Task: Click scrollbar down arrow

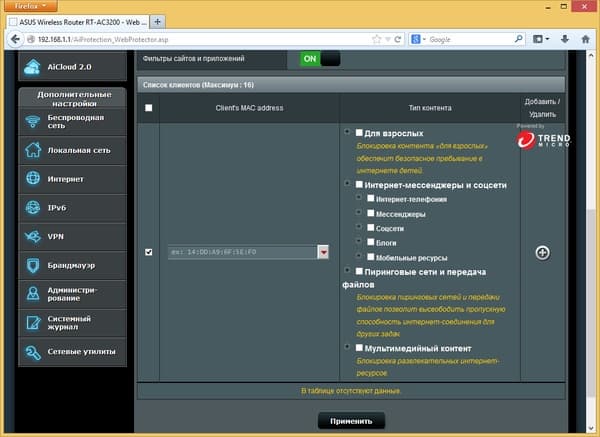Action: point(590,429)
